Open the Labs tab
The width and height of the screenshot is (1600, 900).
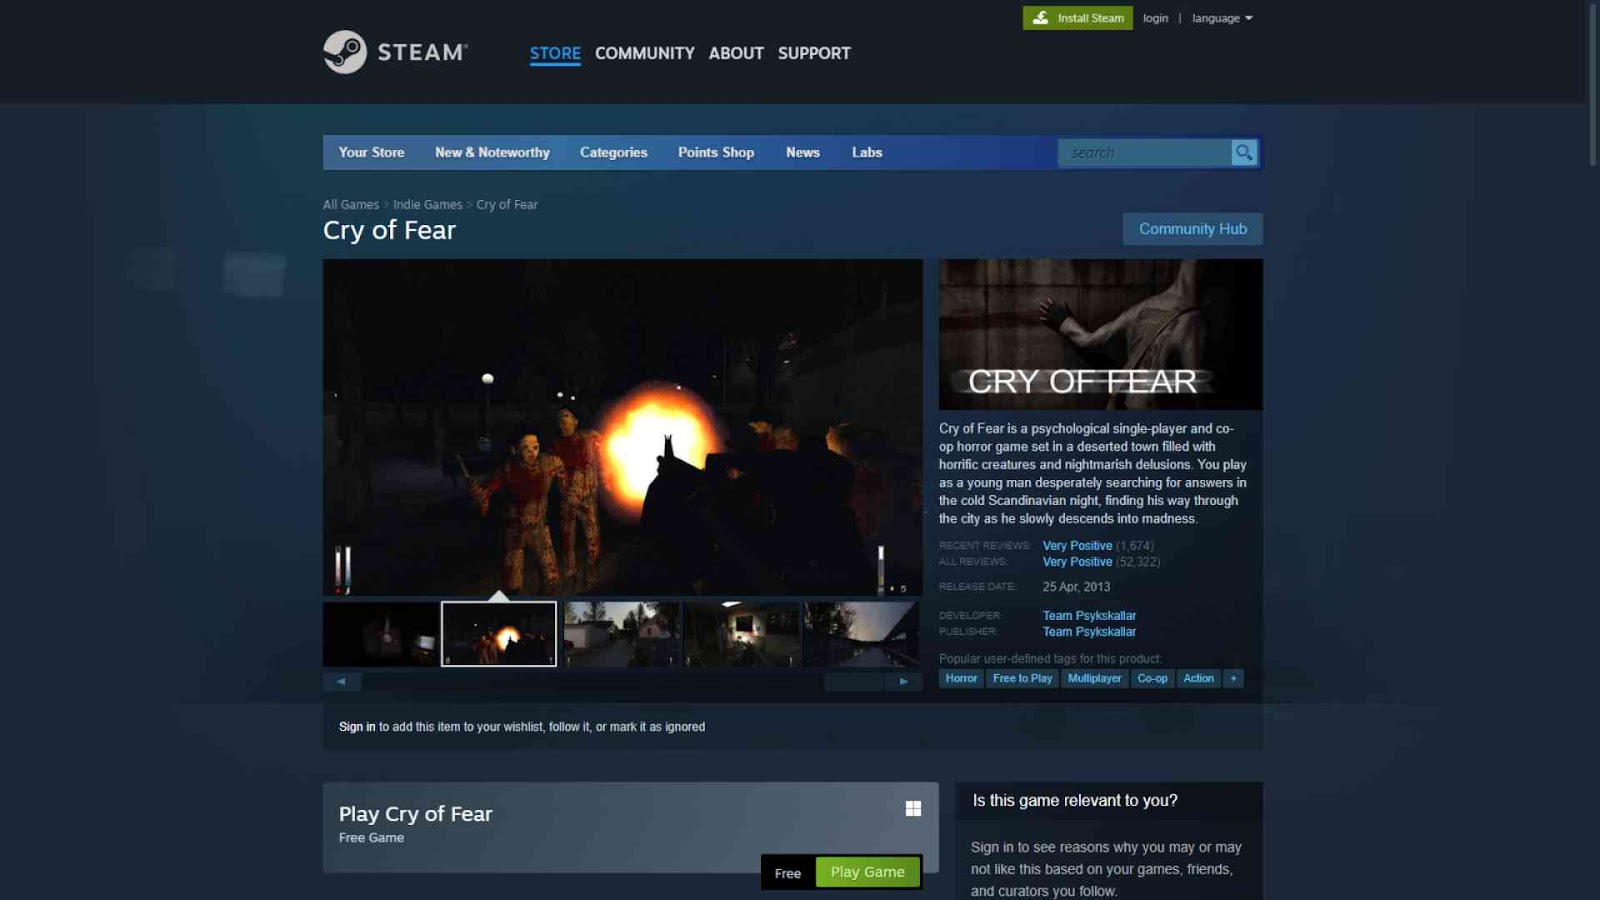click(x=867, y=152)
